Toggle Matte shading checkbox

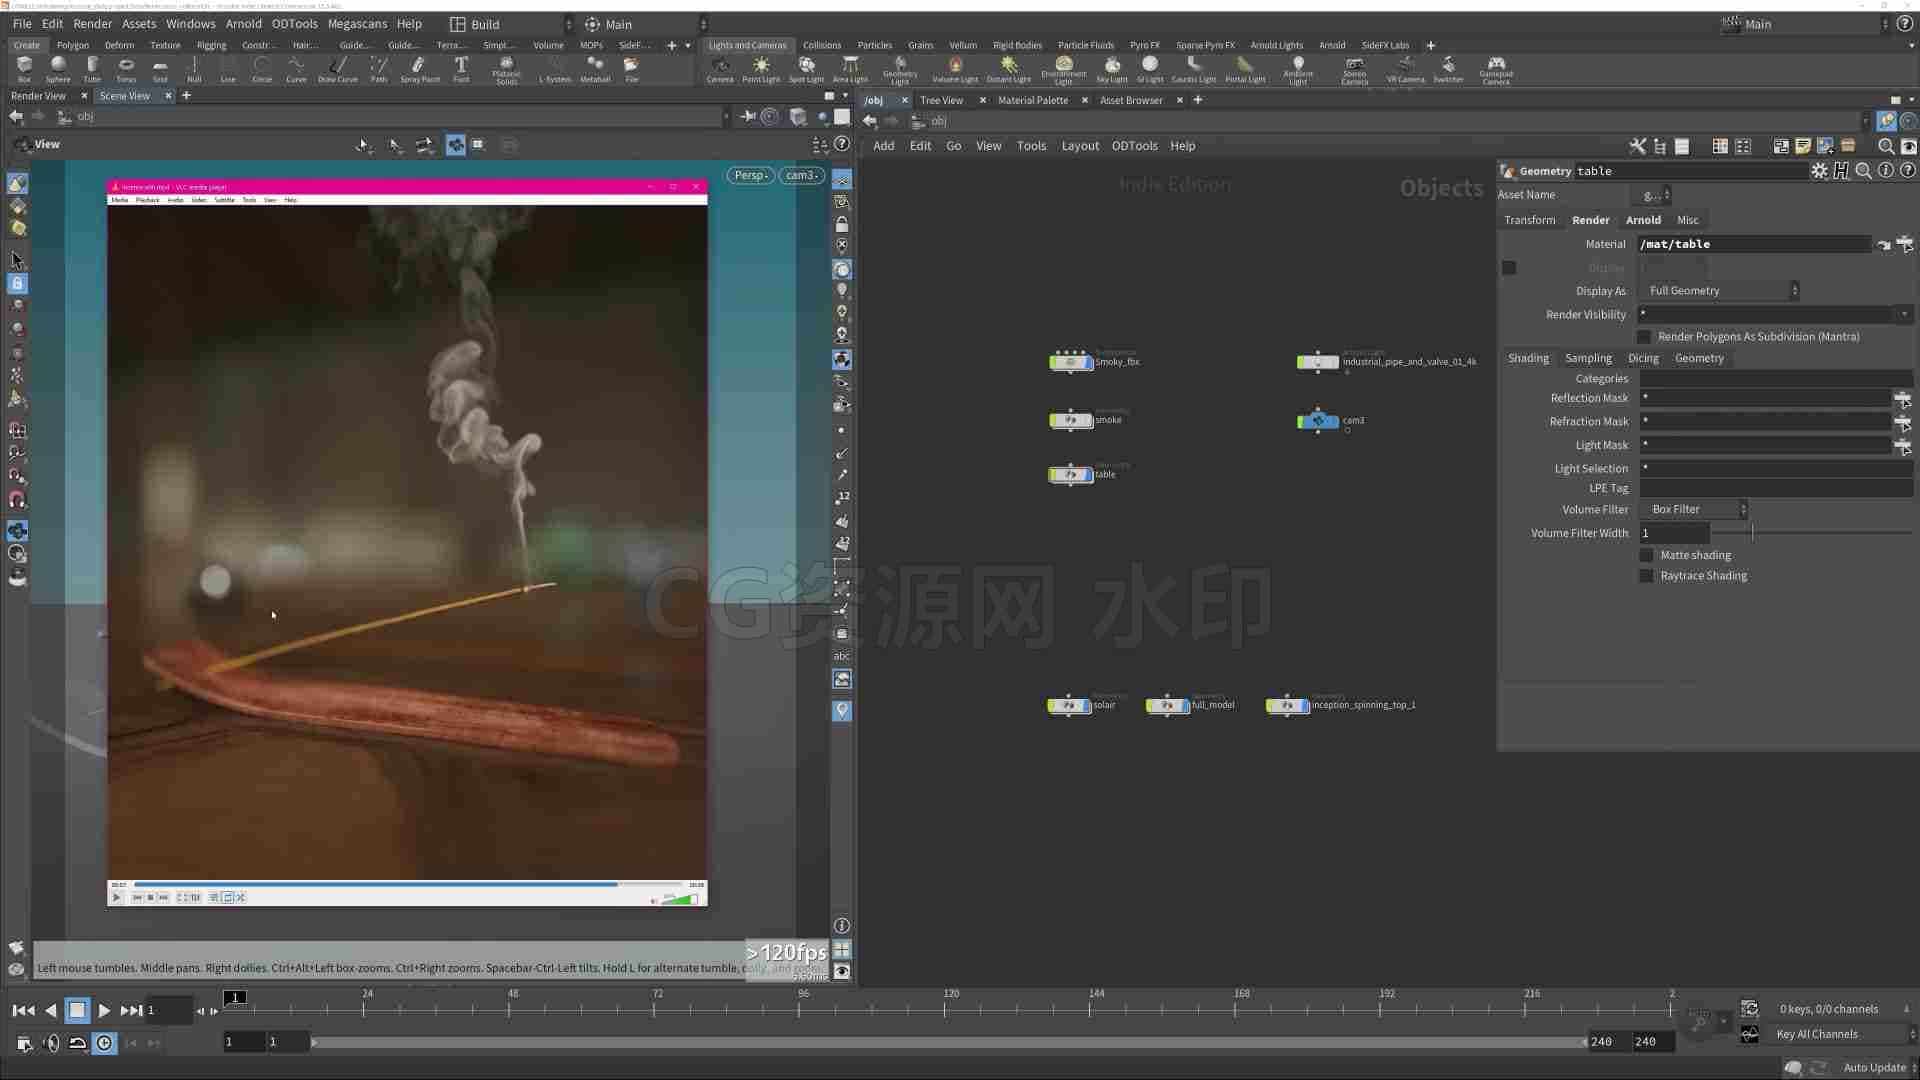pos(1646,555)
